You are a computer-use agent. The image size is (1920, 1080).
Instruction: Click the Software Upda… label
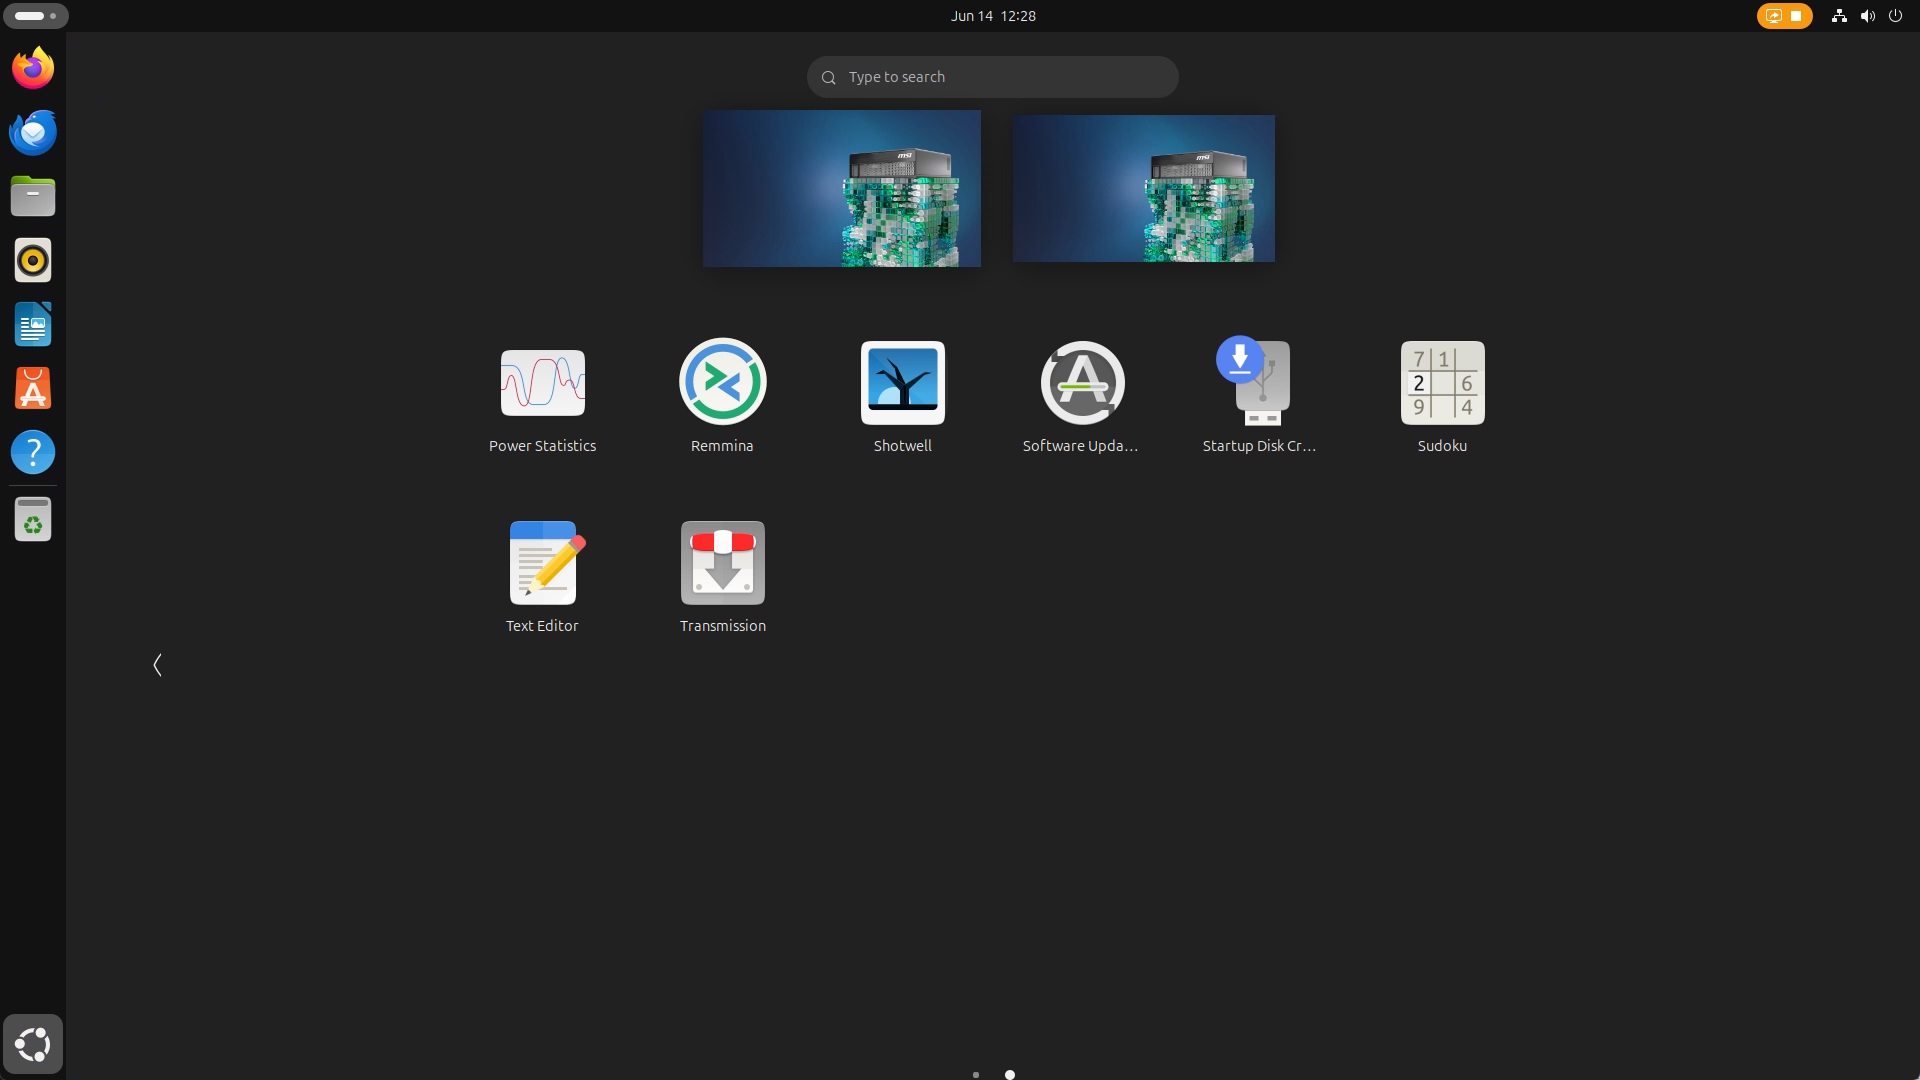(1080, 446)
